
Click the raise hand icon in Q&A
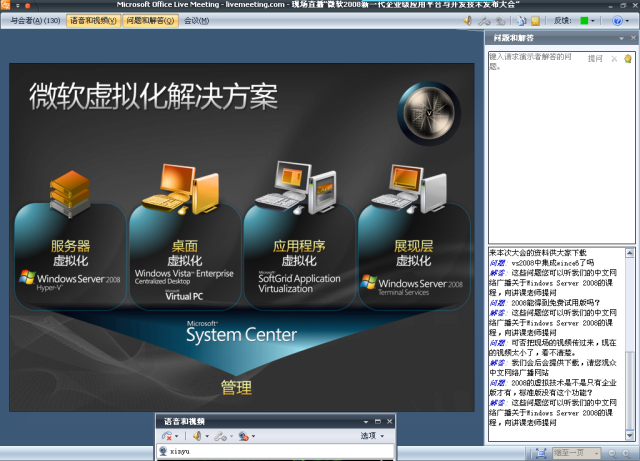627,59
